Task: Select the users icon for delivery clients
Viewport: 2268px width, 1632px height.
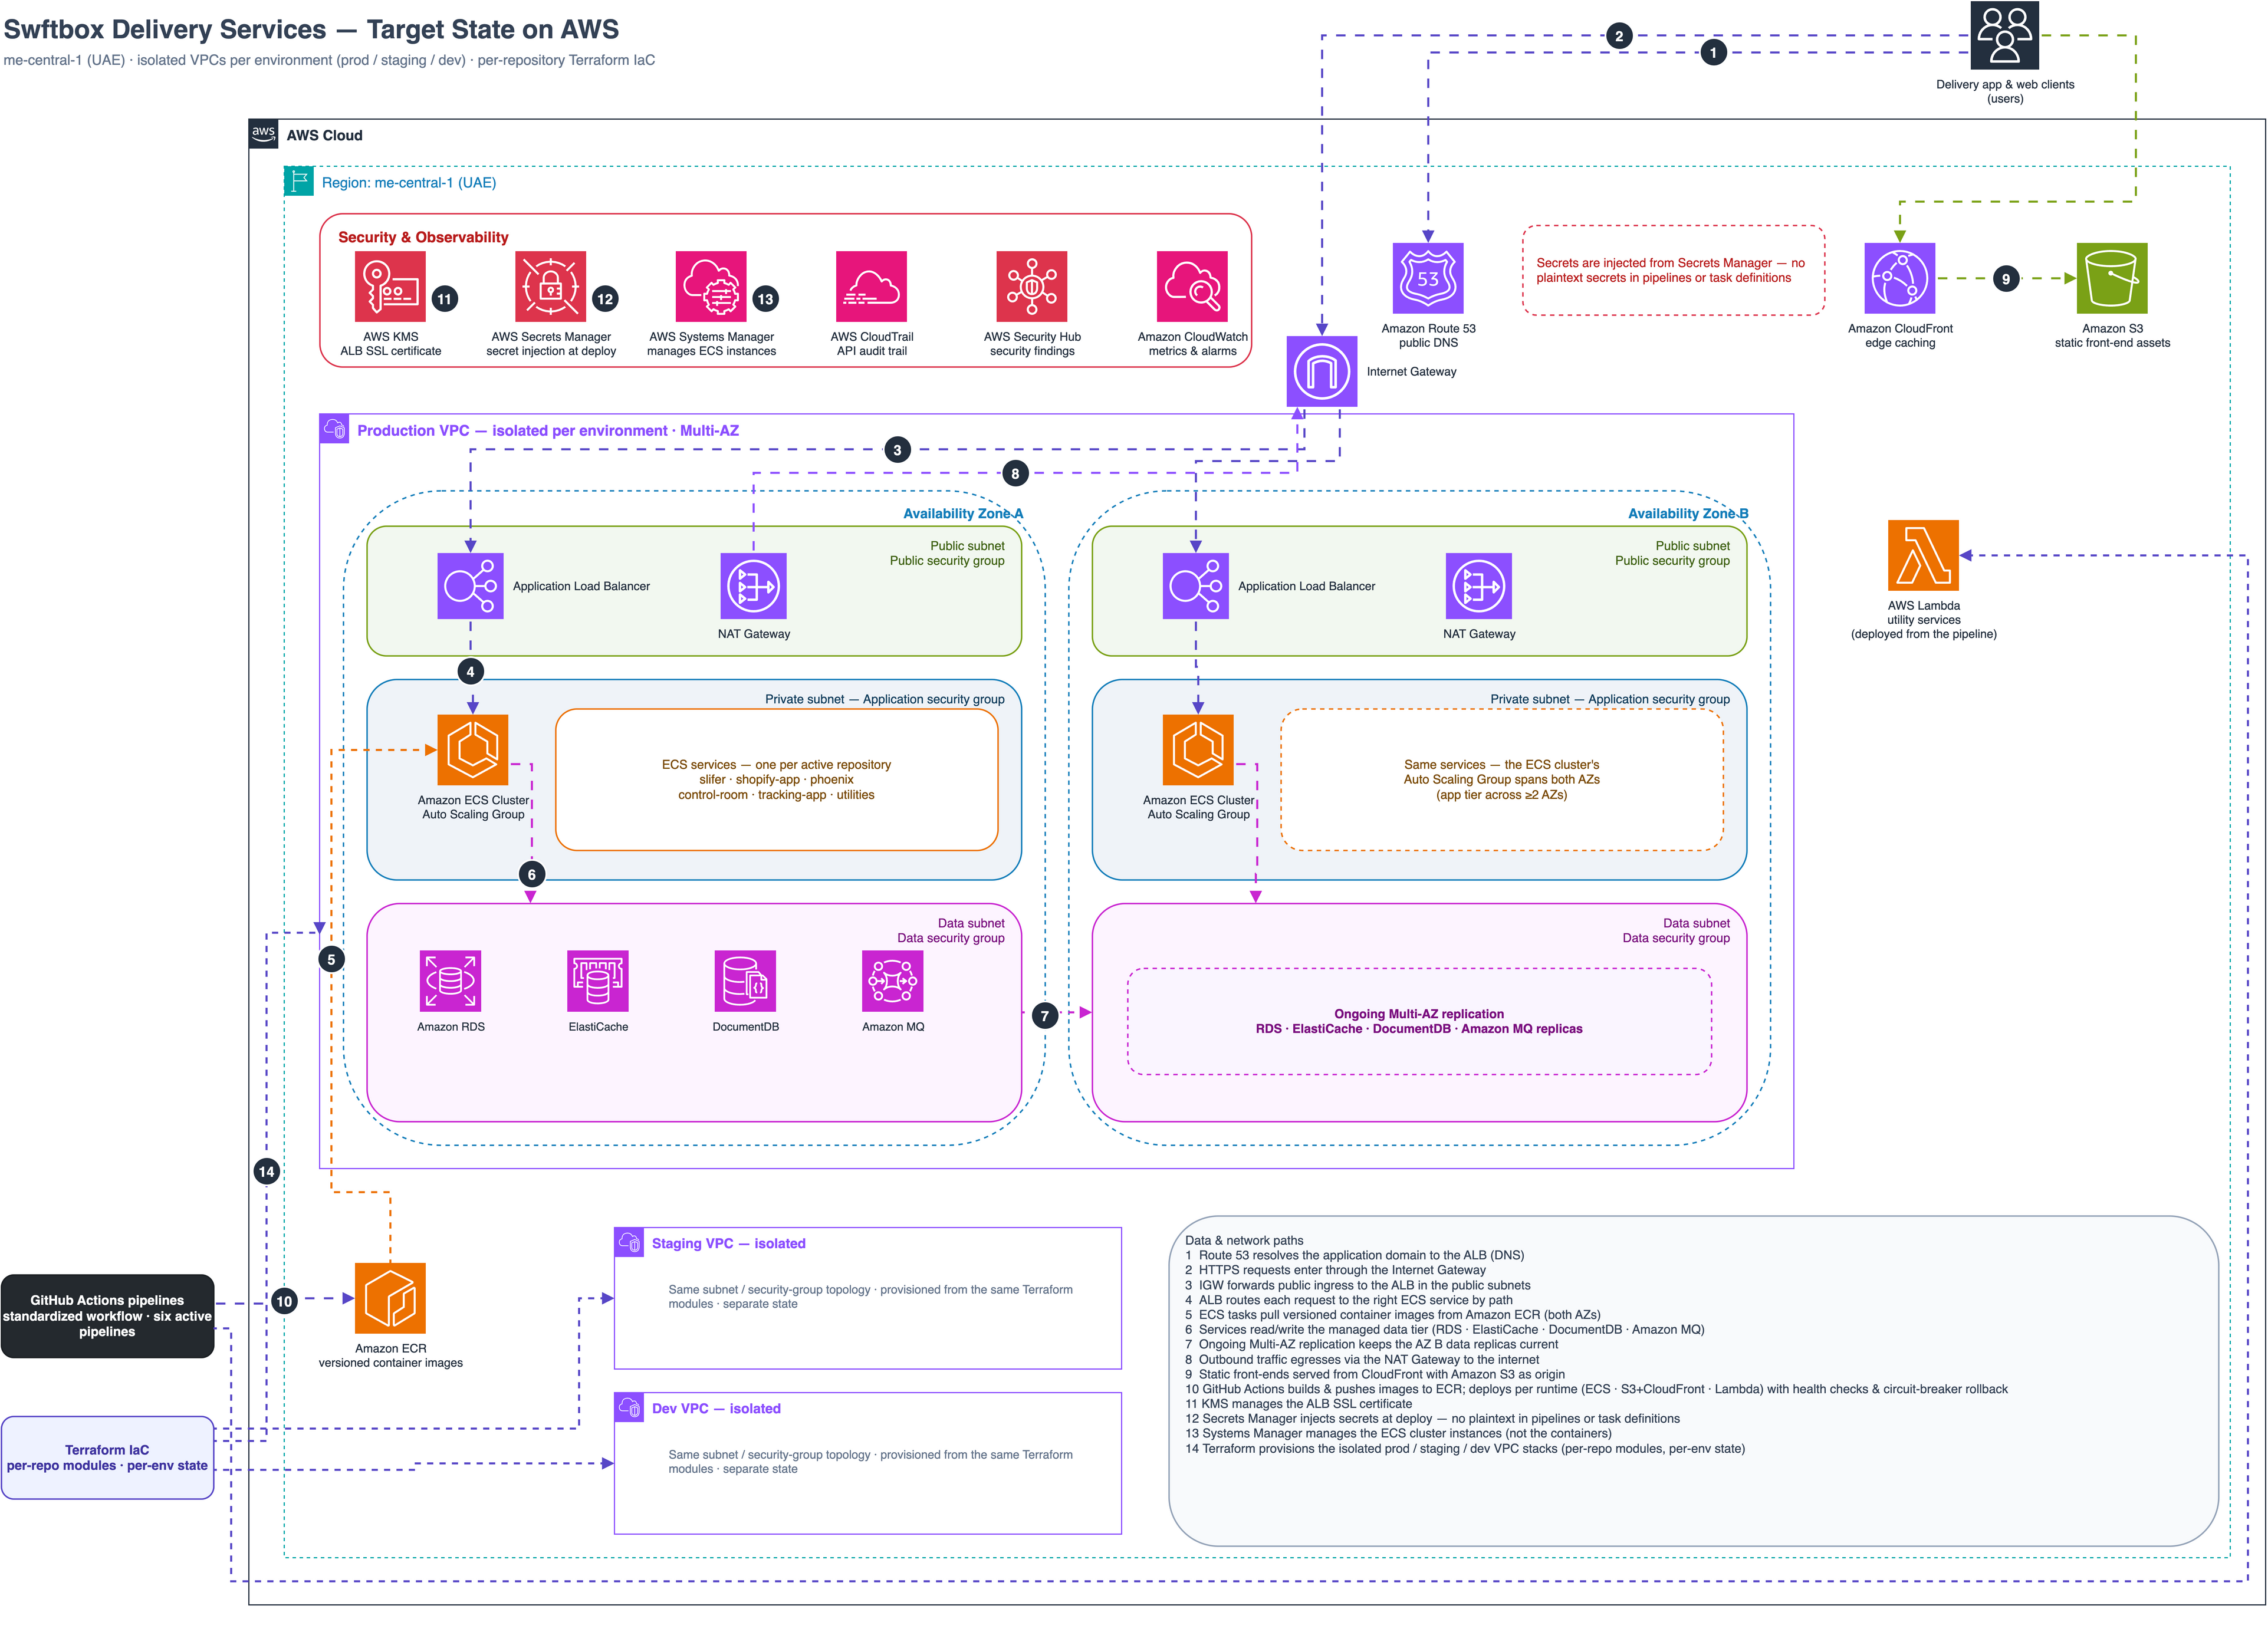Action: point(2004,35)
